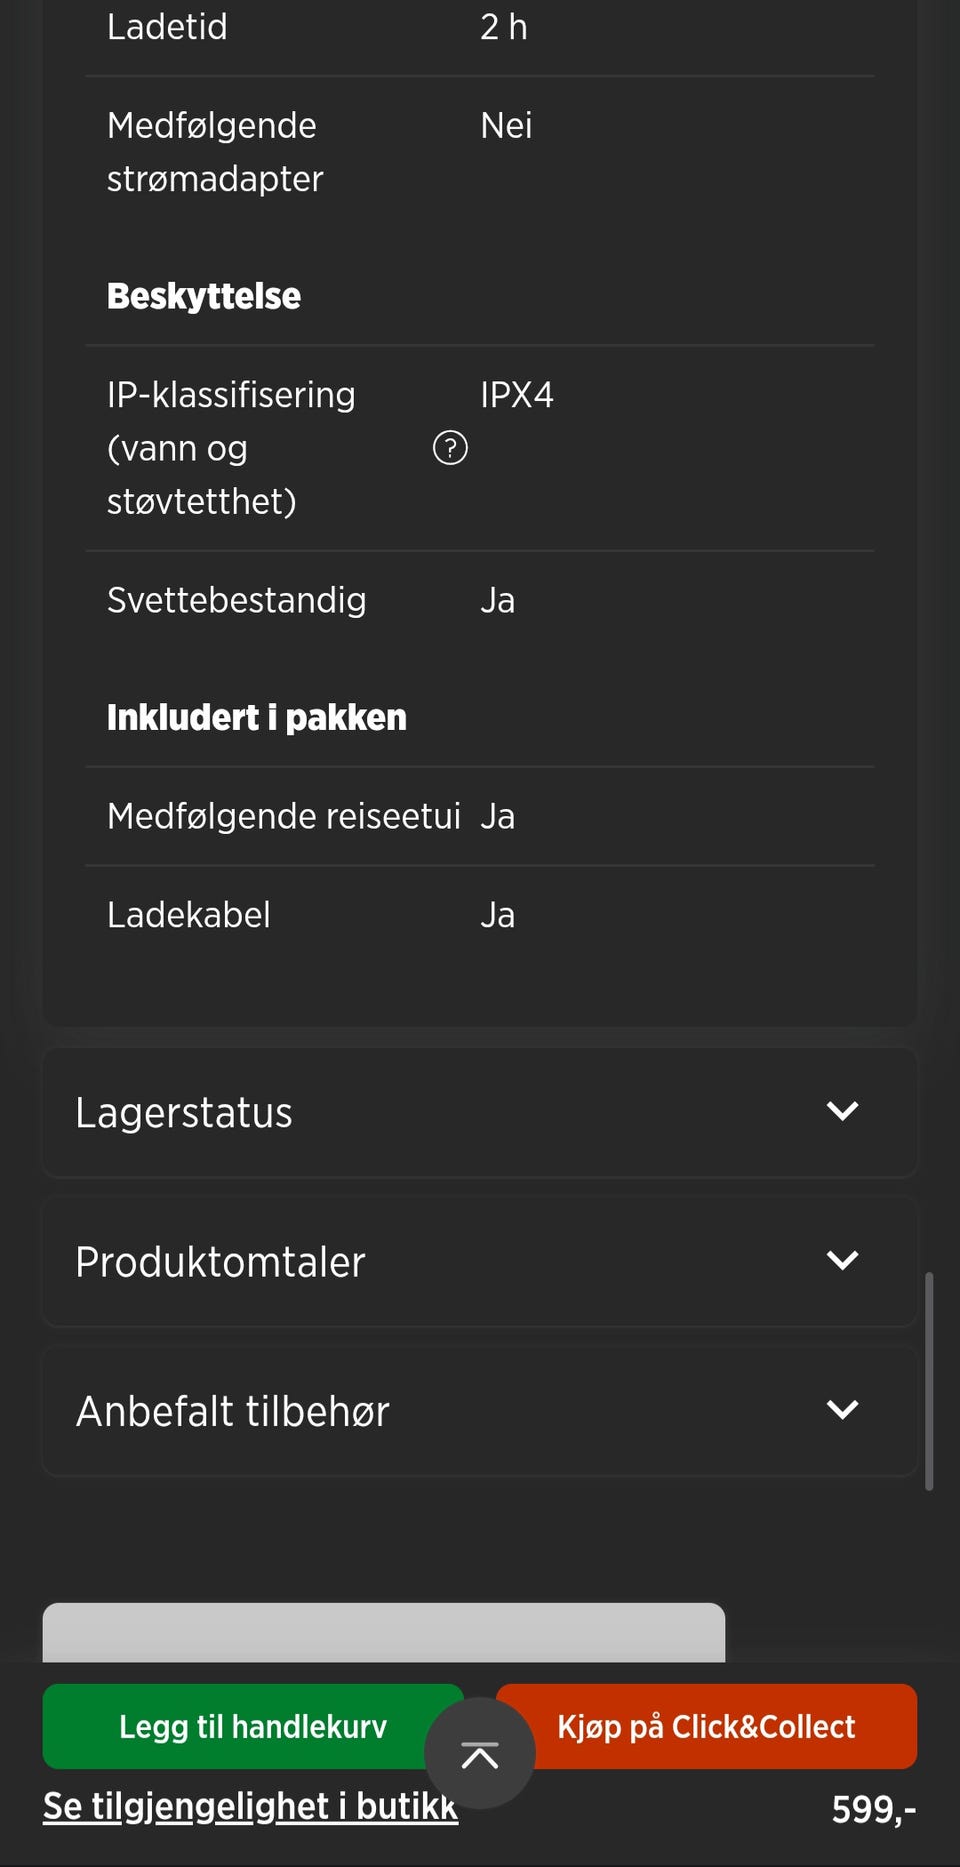This screenshot has height=1867, width=960.
Task: Click the IP-klassifisering specification label
Action: [x=231, y=447]
